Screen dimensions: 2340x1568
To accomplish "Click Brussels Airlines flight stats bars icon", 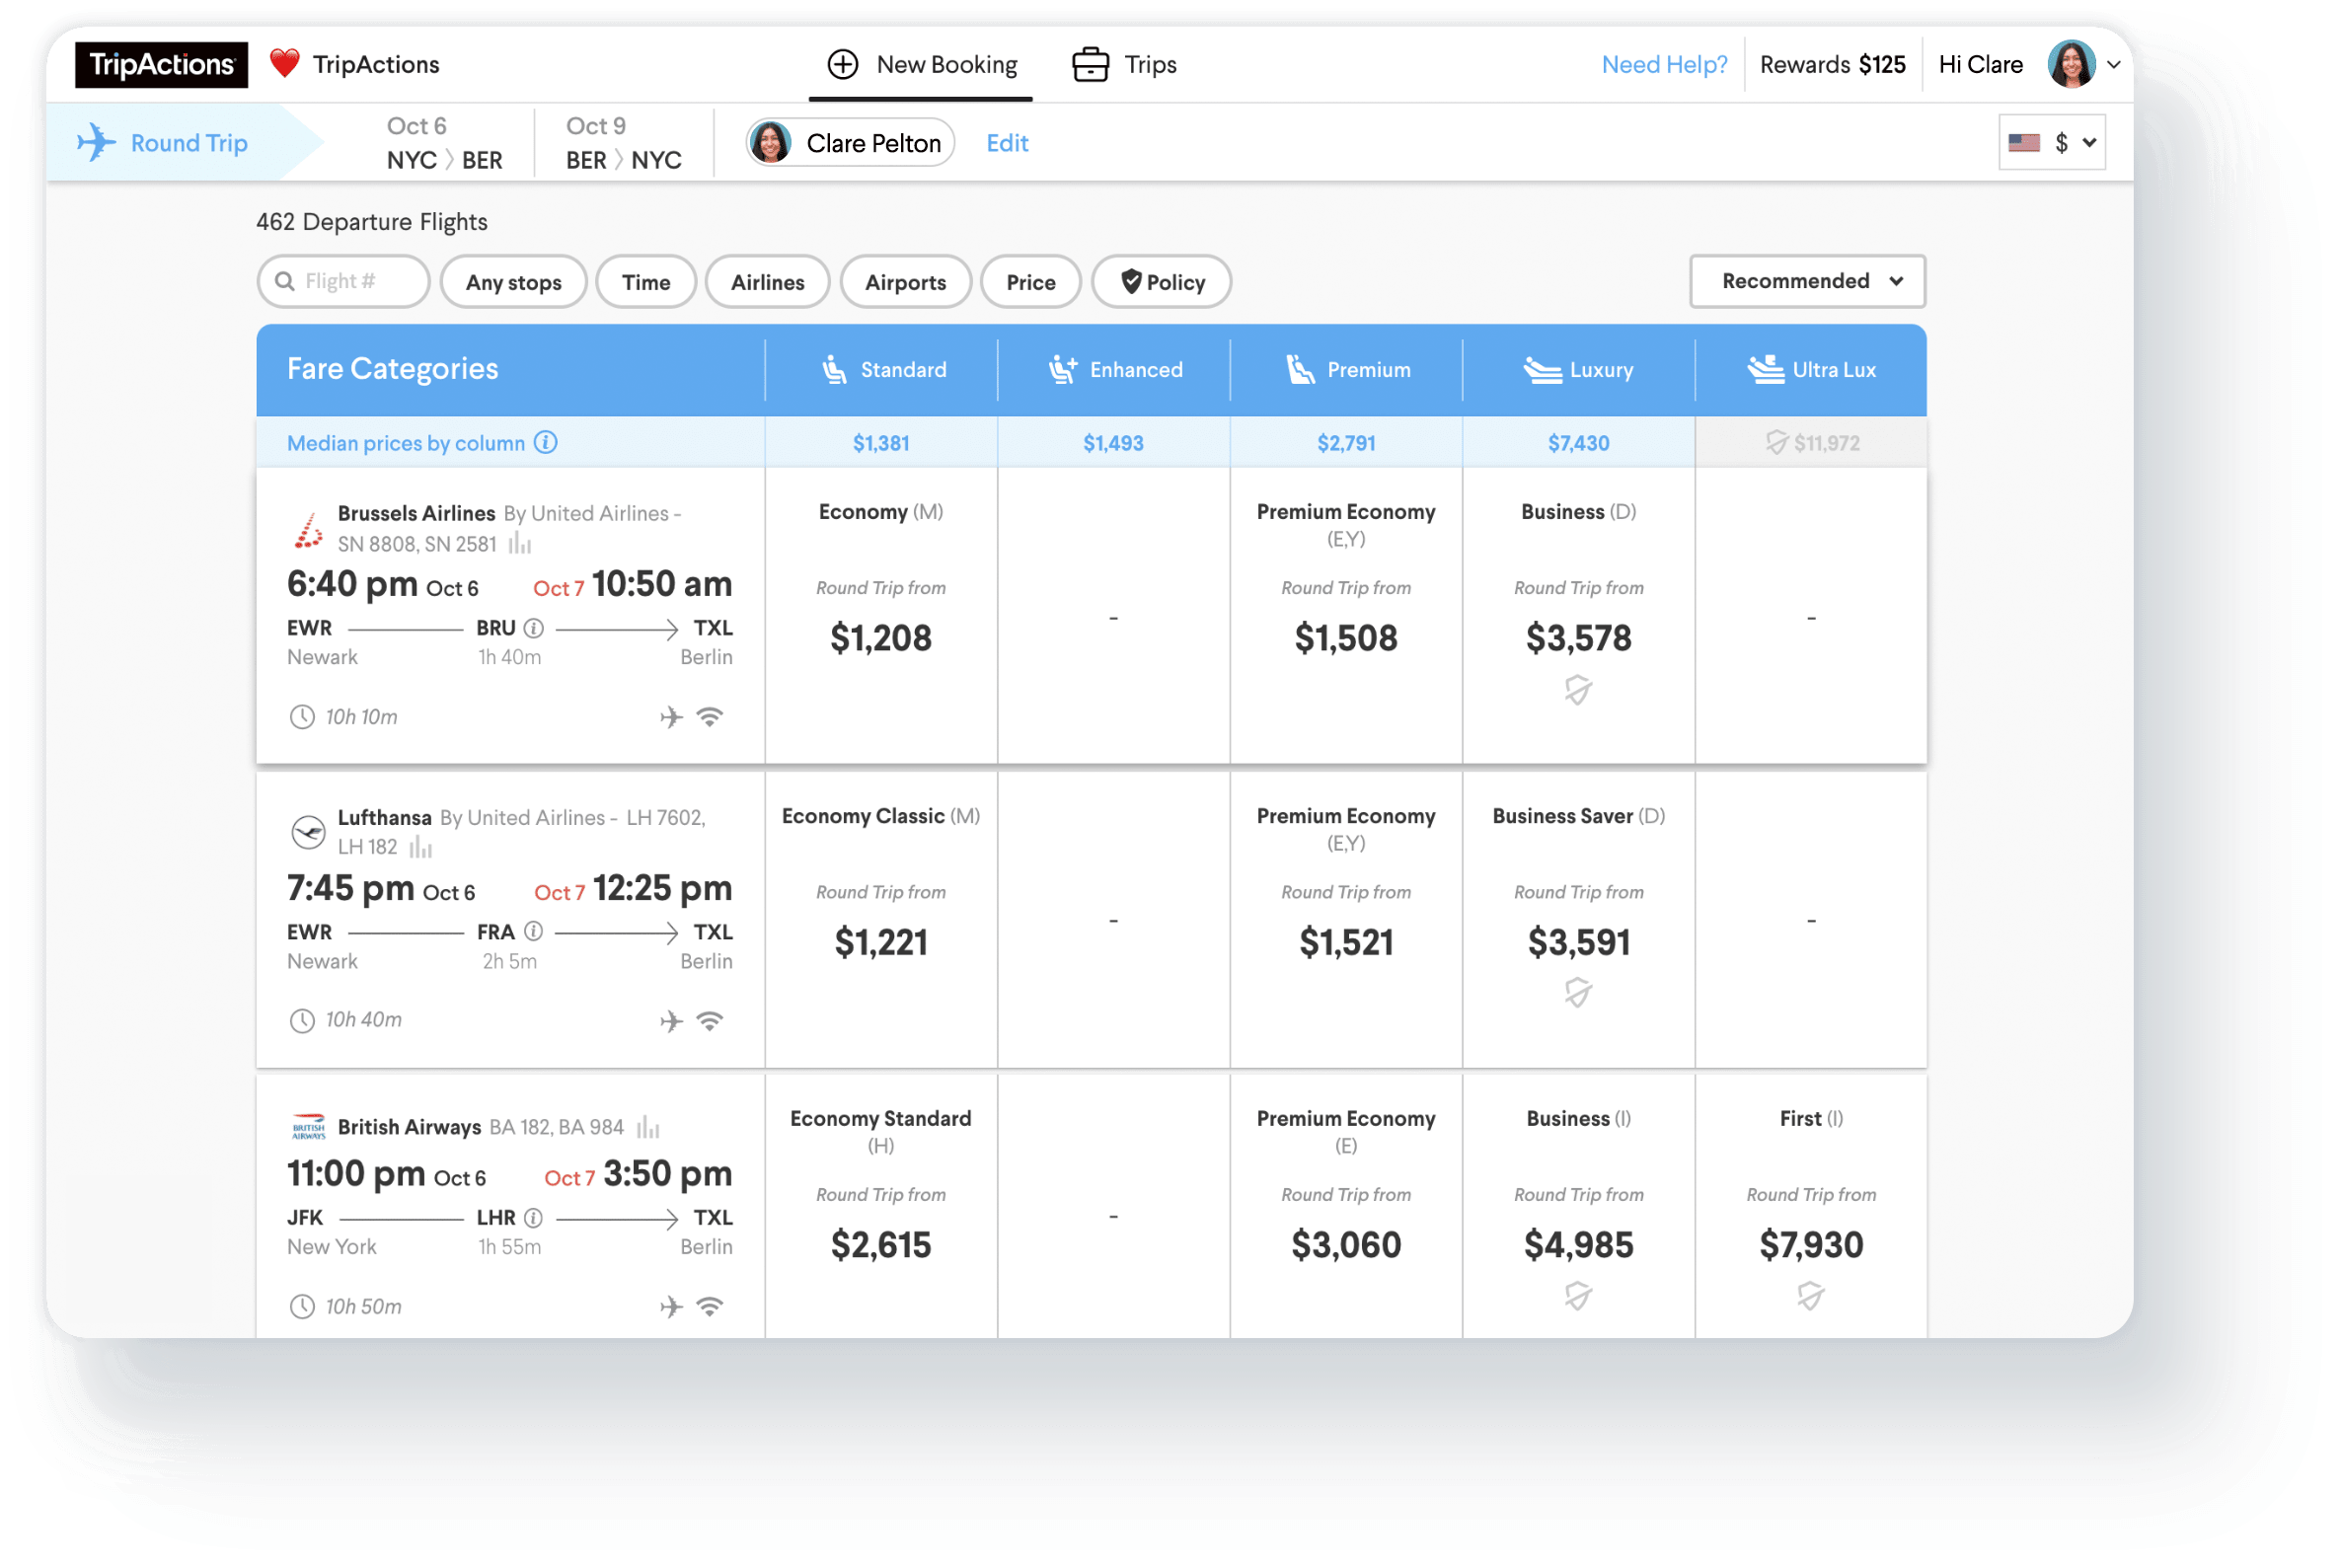I will (x=520, y=544).
